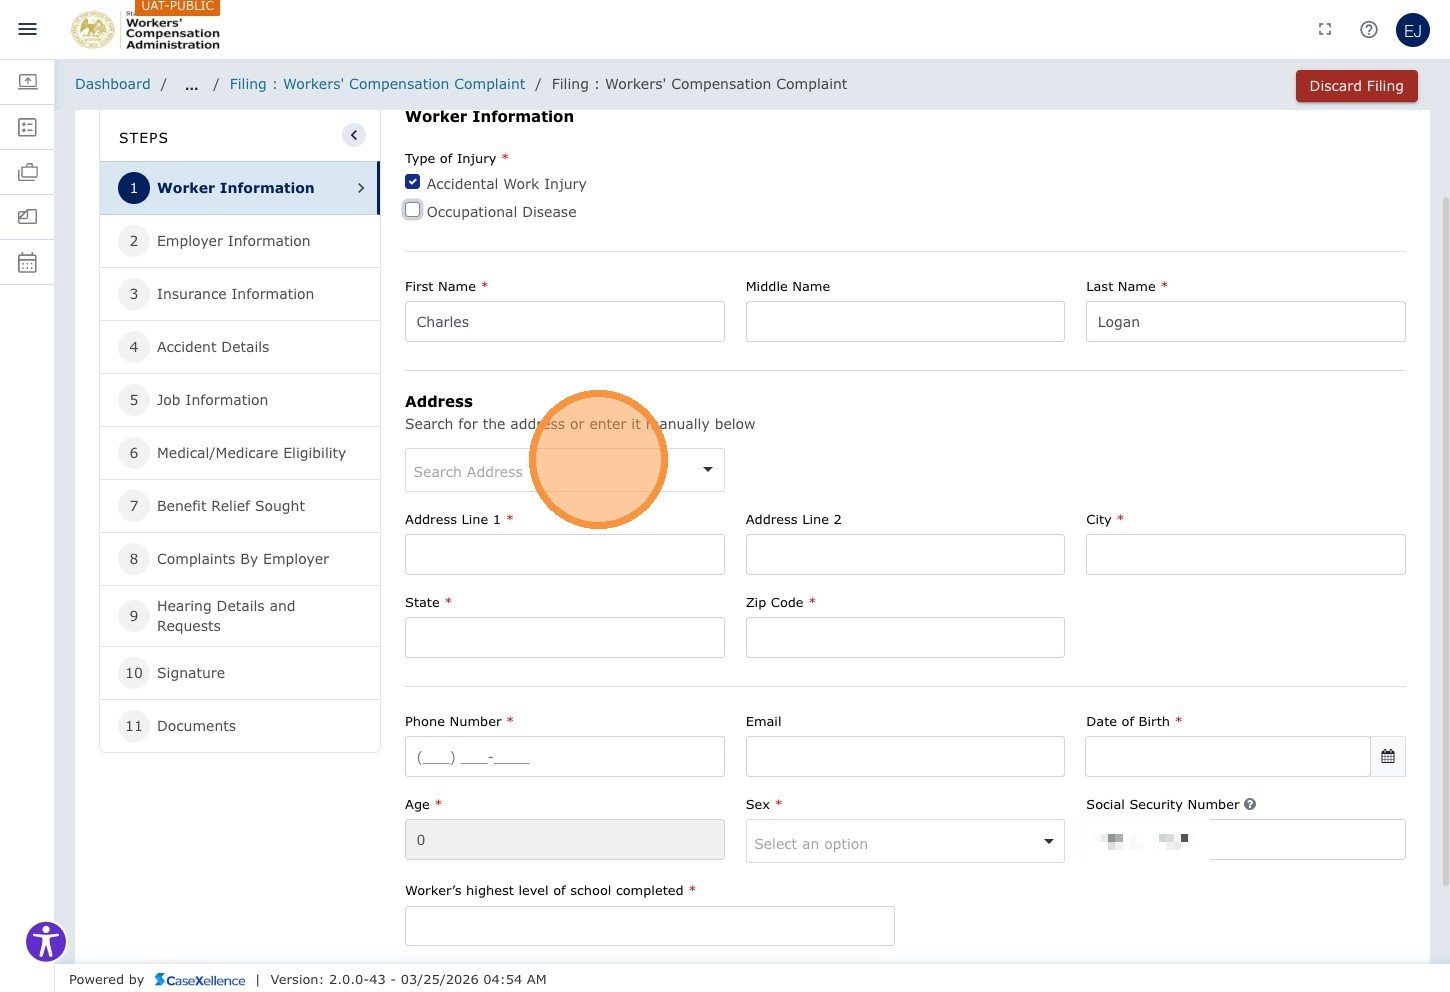Open the Date of Birth calendar picker

1388,757
